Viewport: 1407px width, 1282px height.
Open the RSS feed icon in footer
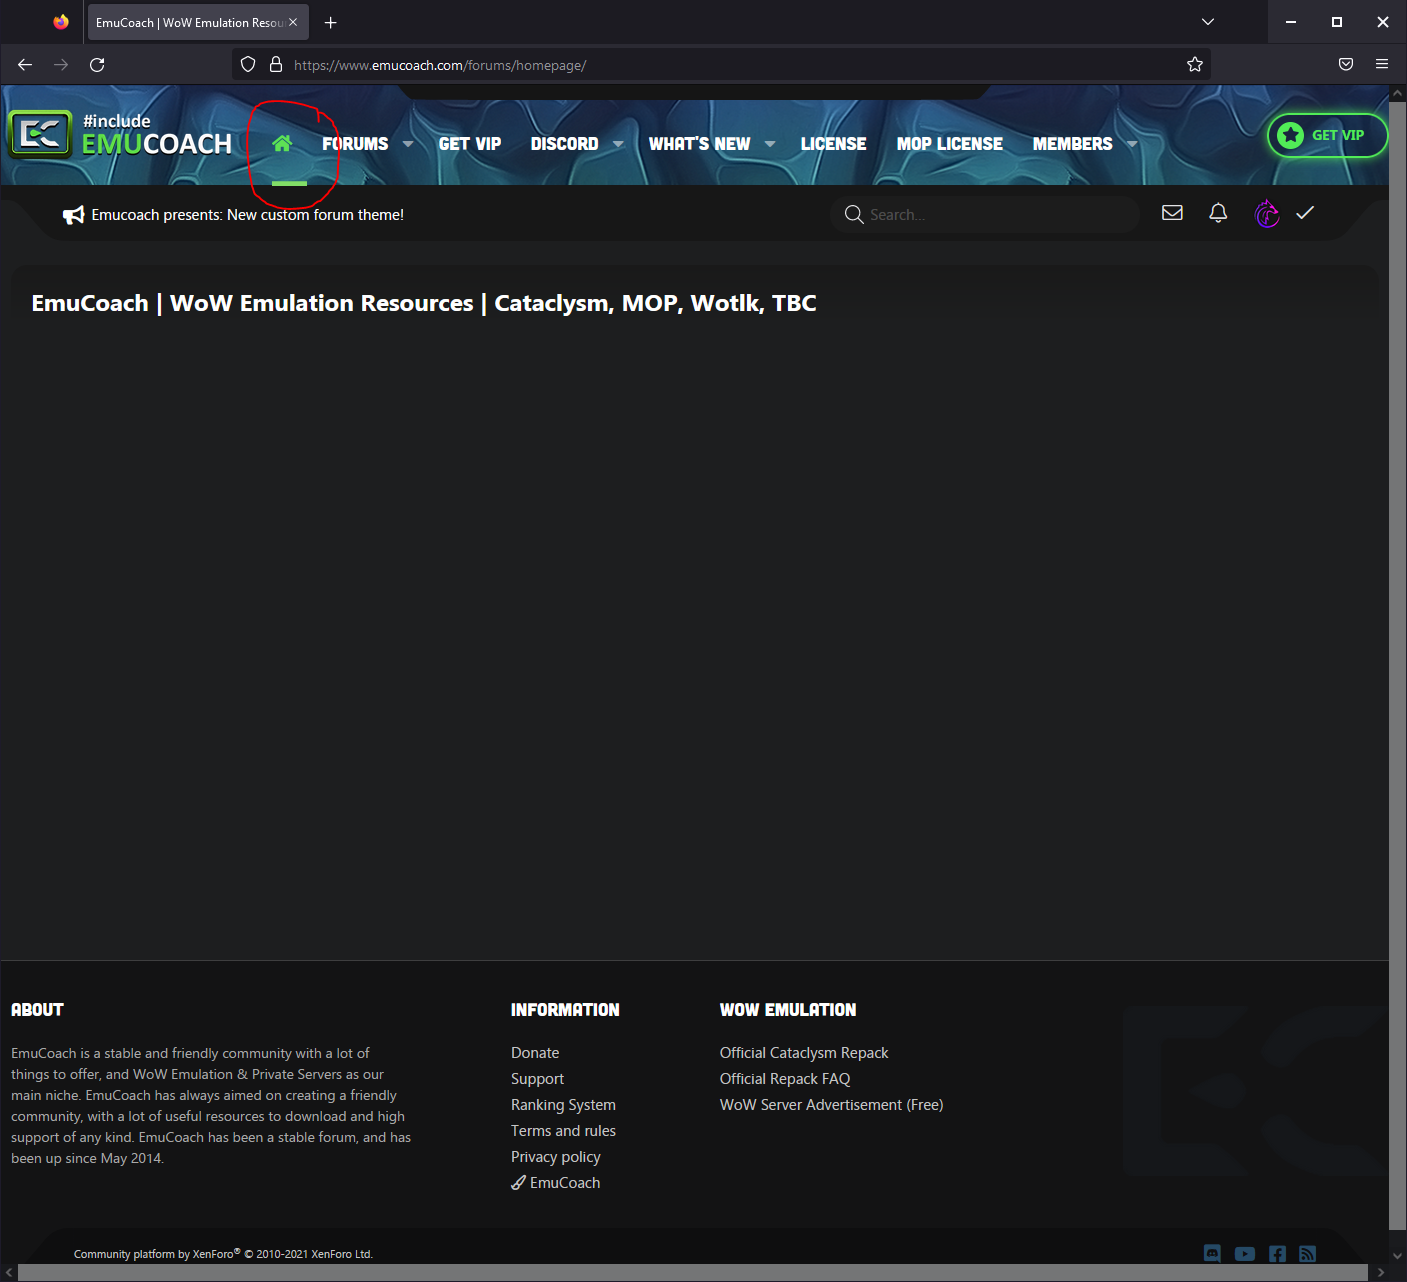1307,1253
